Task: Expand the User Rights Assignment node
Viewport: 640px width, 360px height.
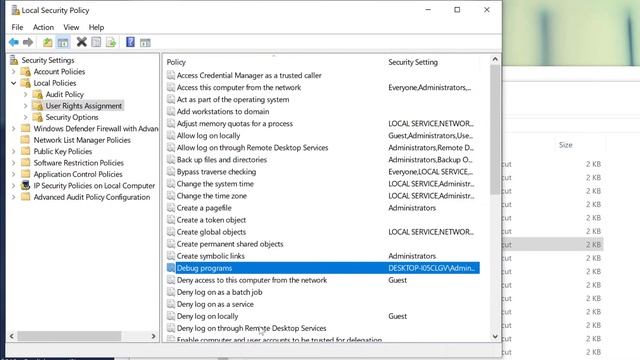Action: click(25, 106)
